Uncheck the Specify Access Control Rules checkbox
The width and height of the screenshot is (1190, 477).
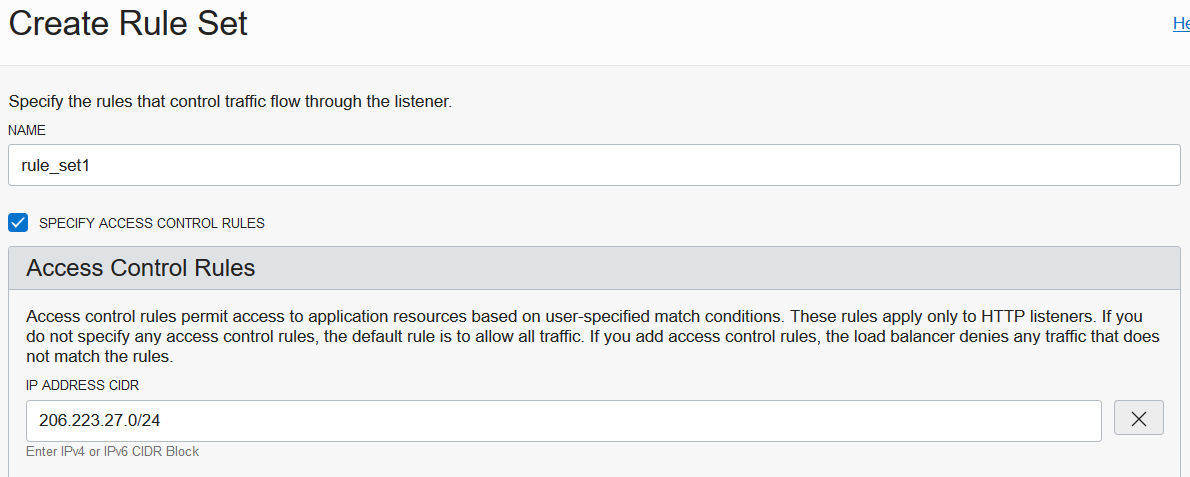coord(18,223)
